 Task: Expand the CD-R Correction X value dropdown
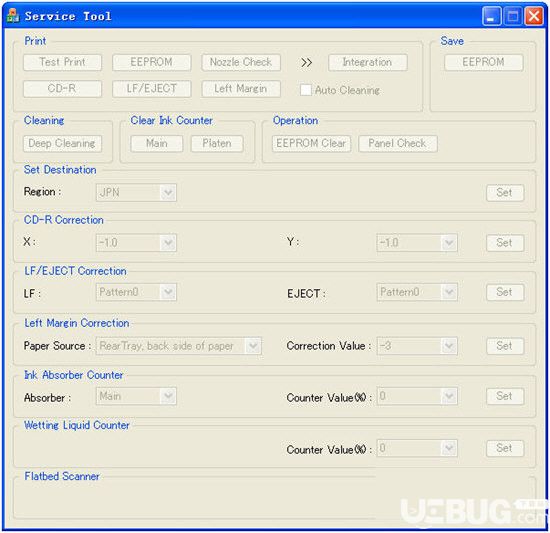click(x=136, y=243)
